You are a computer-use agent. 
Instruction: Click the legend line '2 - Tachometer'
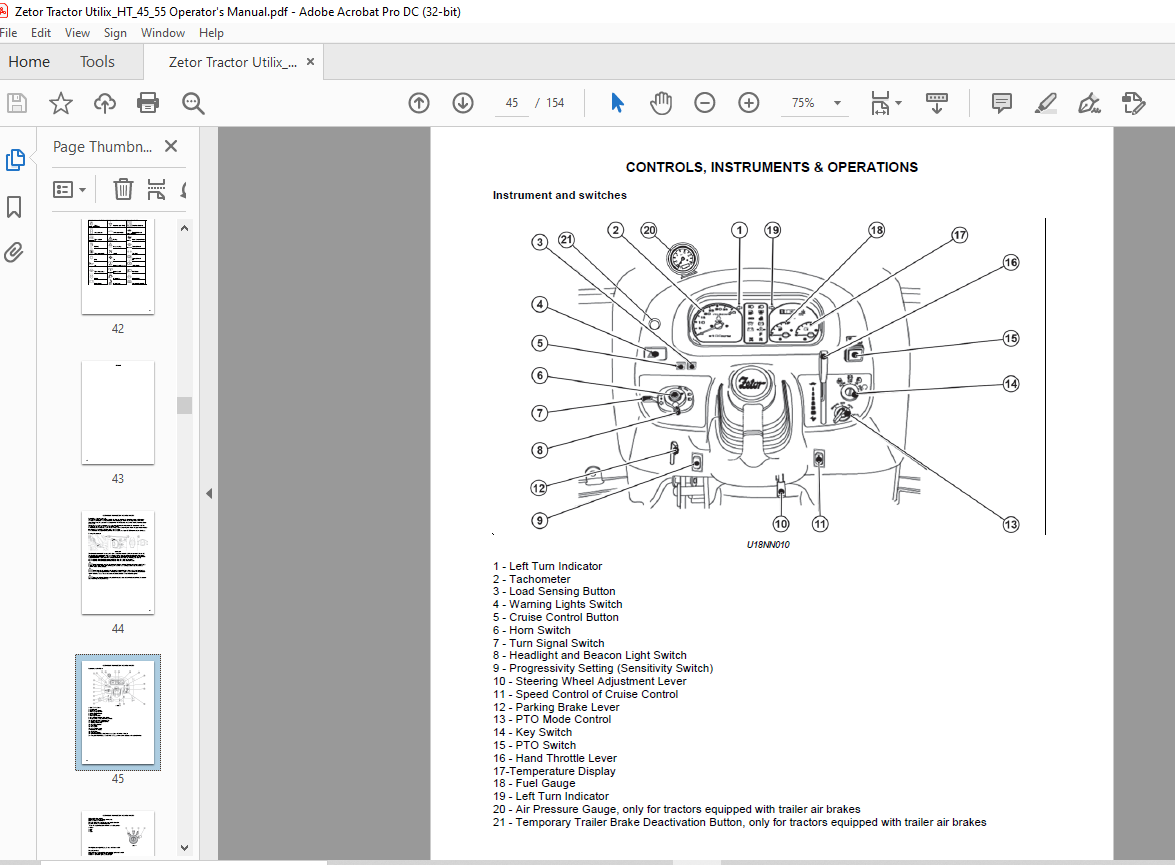[531, 579]
